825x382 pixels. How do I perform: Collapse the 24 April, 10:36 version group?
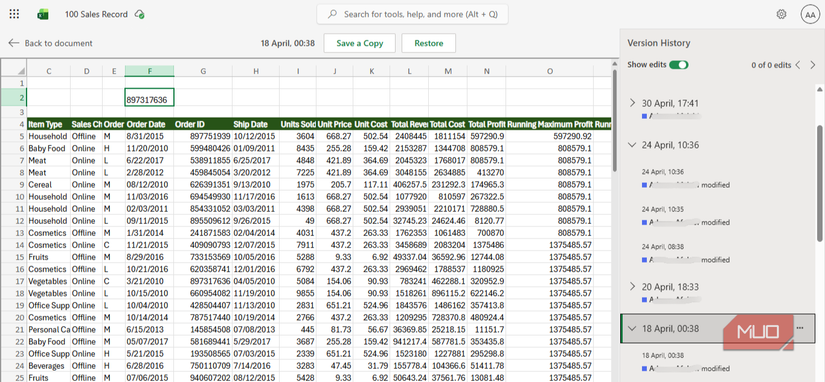coord(632,145)
